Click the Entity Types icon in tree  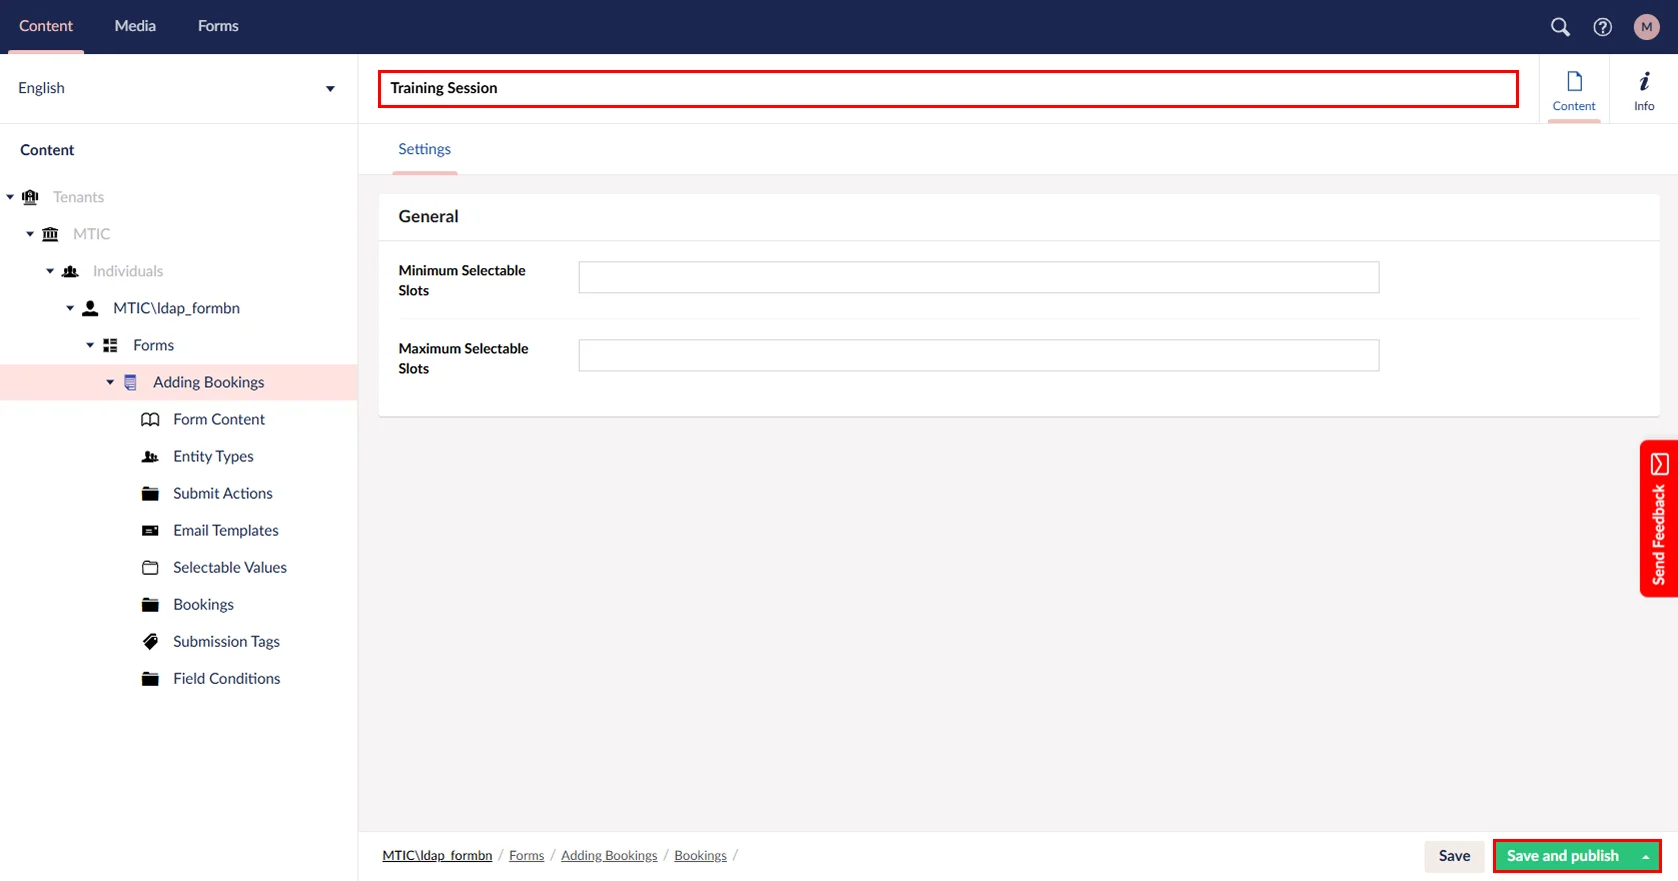(x=150, y=457)
